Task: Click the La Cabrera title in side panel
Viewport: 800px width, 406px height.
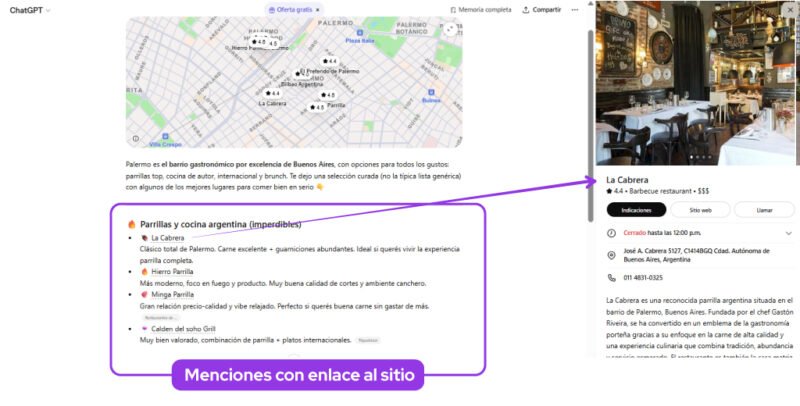Action: (627, 180)
